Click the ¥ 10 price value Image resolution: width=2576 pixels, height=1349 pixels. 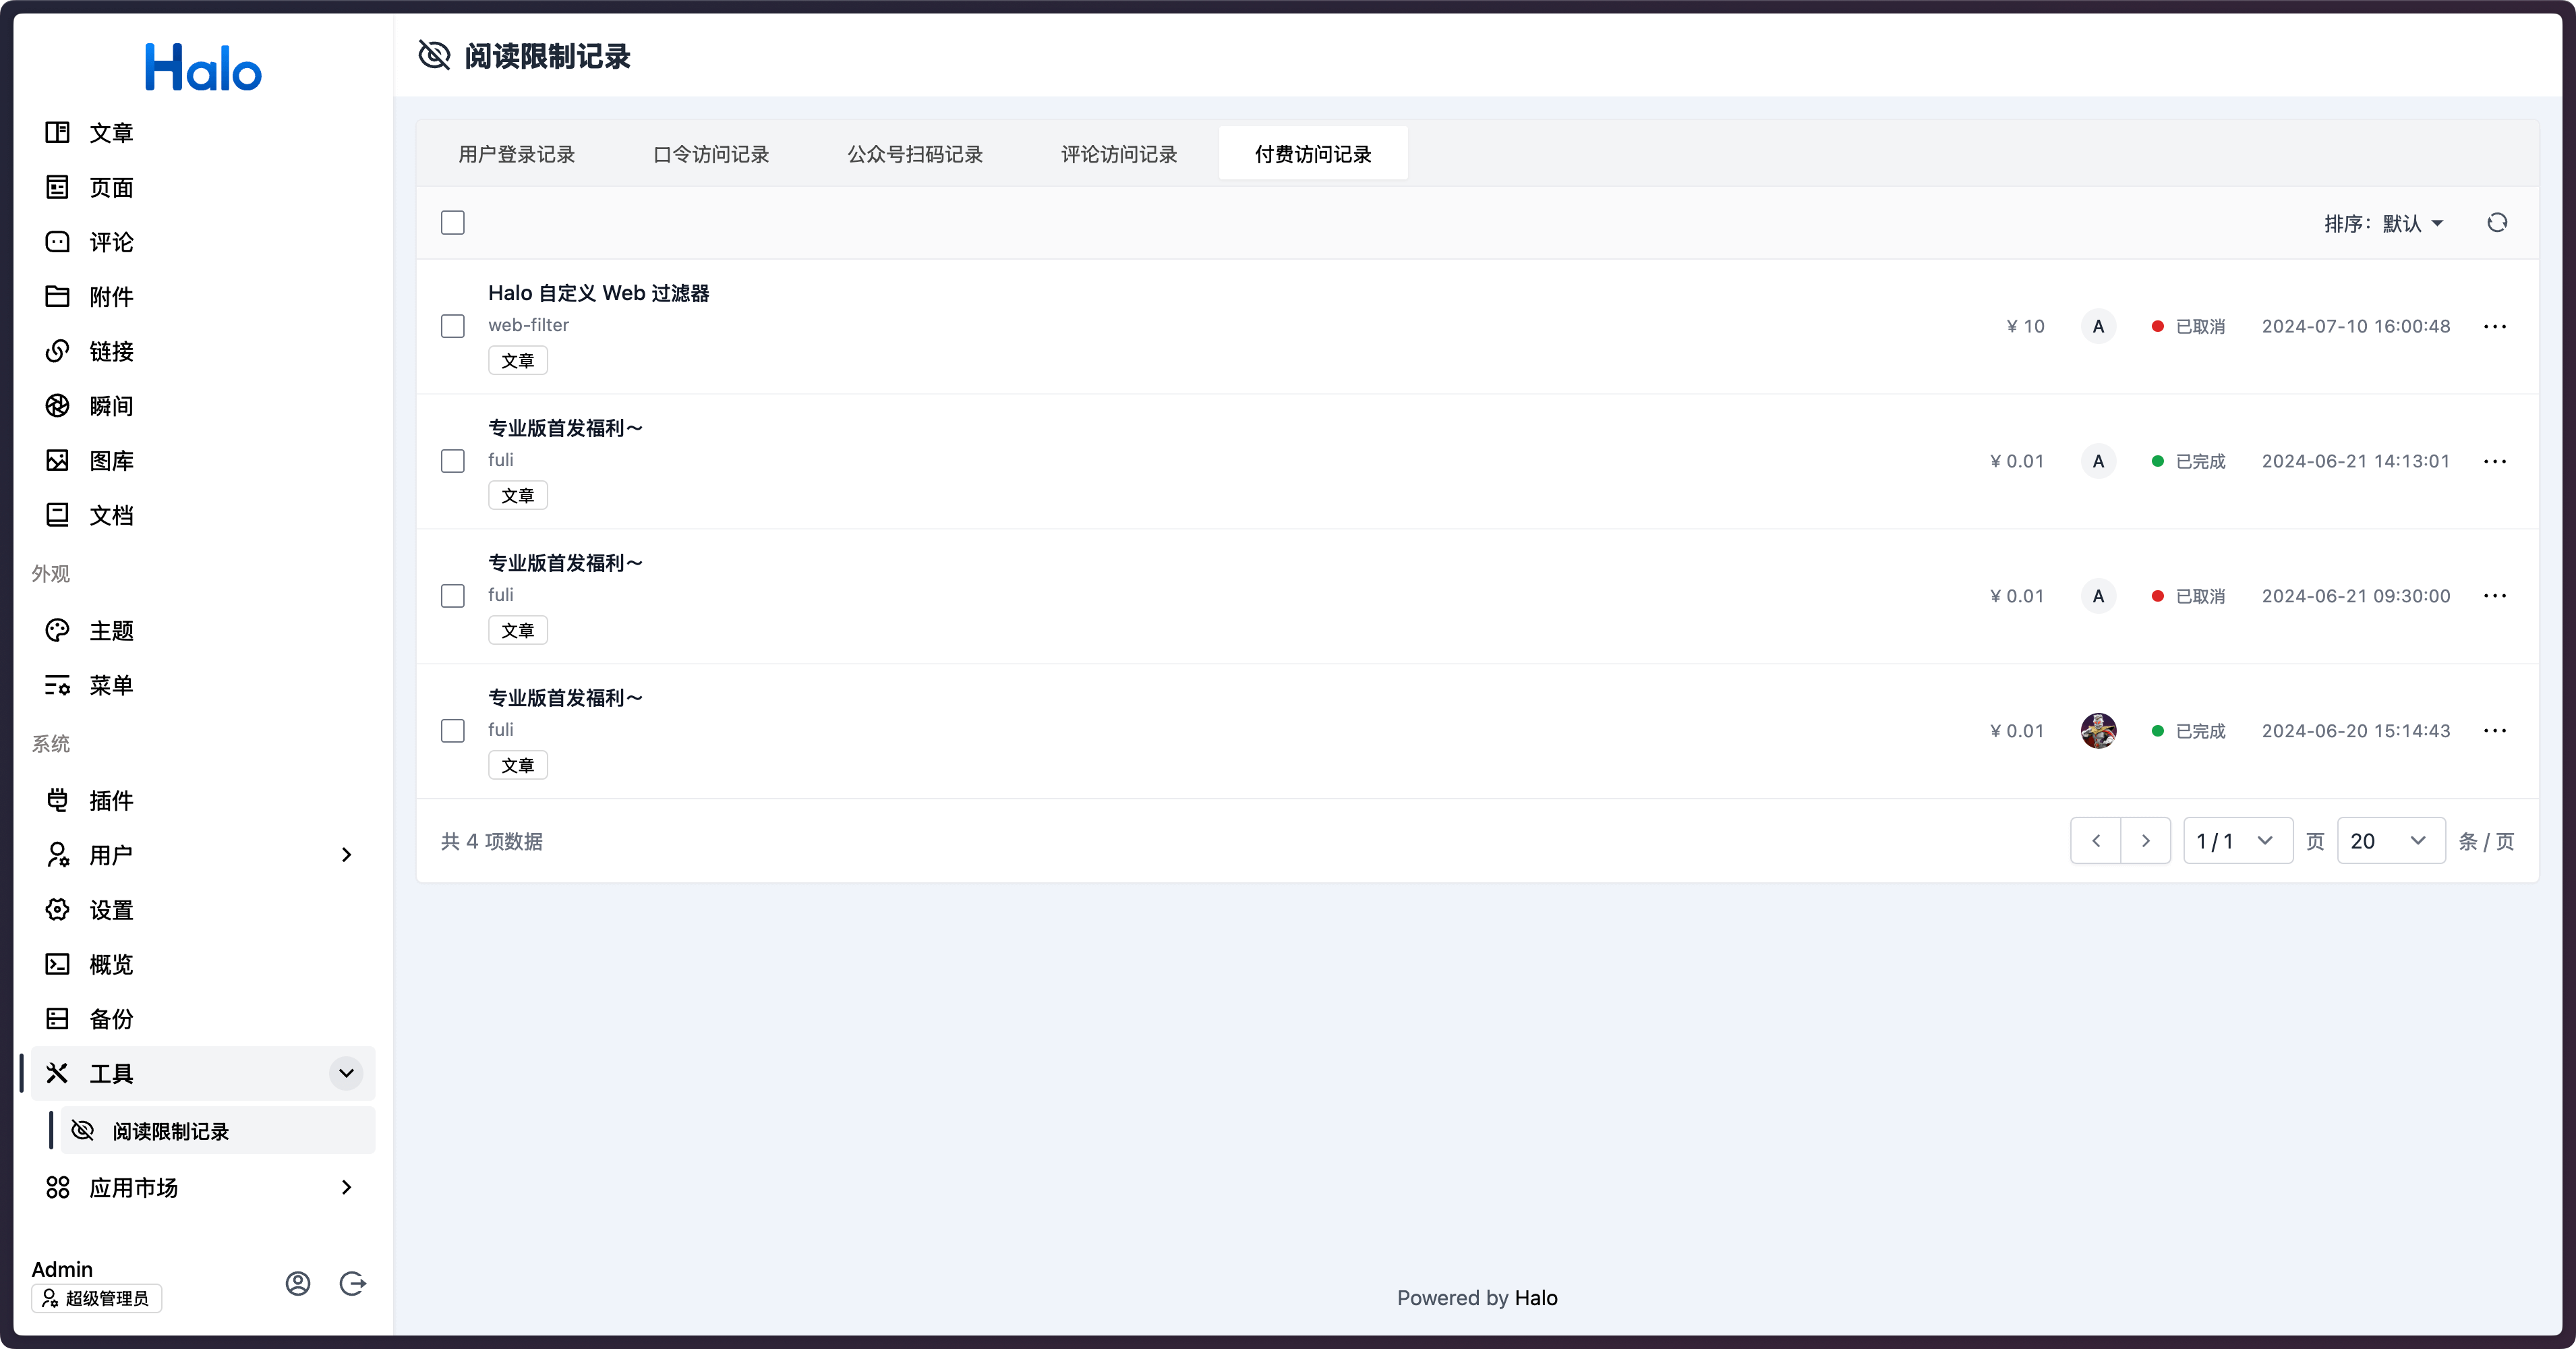point(2025,326)
